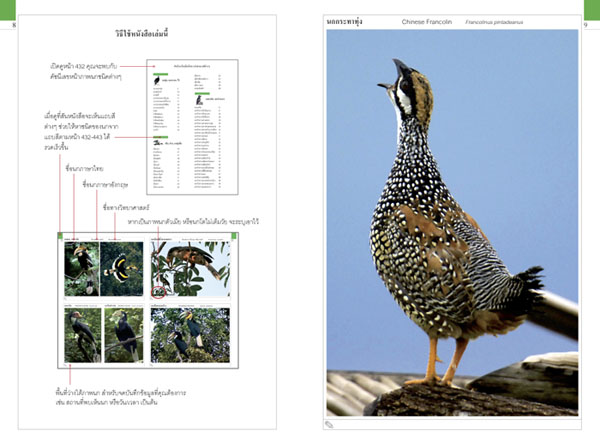The height and width of the screenshot is (443, 600).
Task: Click the caption mentioning pages 432-443
Action: pyautogui.click(x=81, y=131)
